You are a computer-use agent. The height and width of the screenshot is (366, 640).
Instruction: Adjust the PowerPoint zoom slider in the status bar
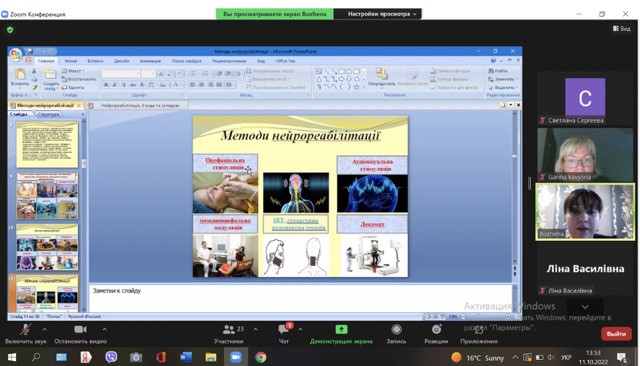pos(486,317)
